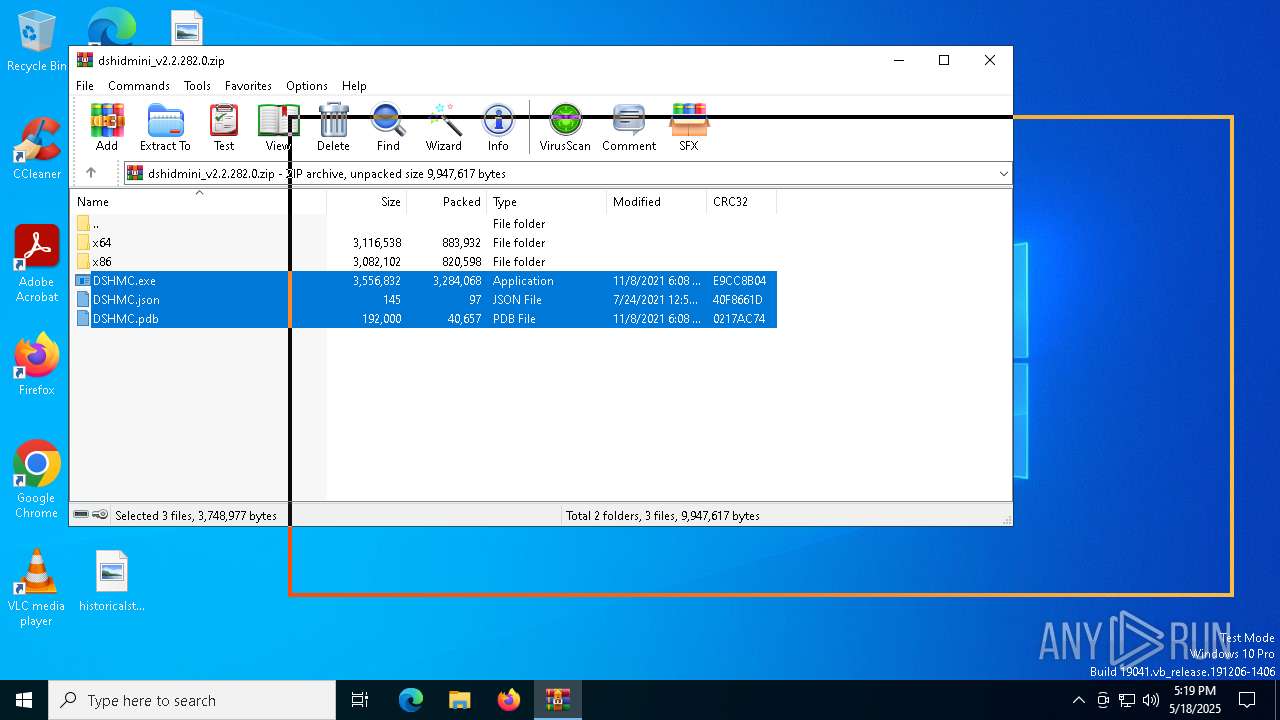Screen dimensions: 1280x720
Task: Go up one folder level arrow
Action: 91,173
